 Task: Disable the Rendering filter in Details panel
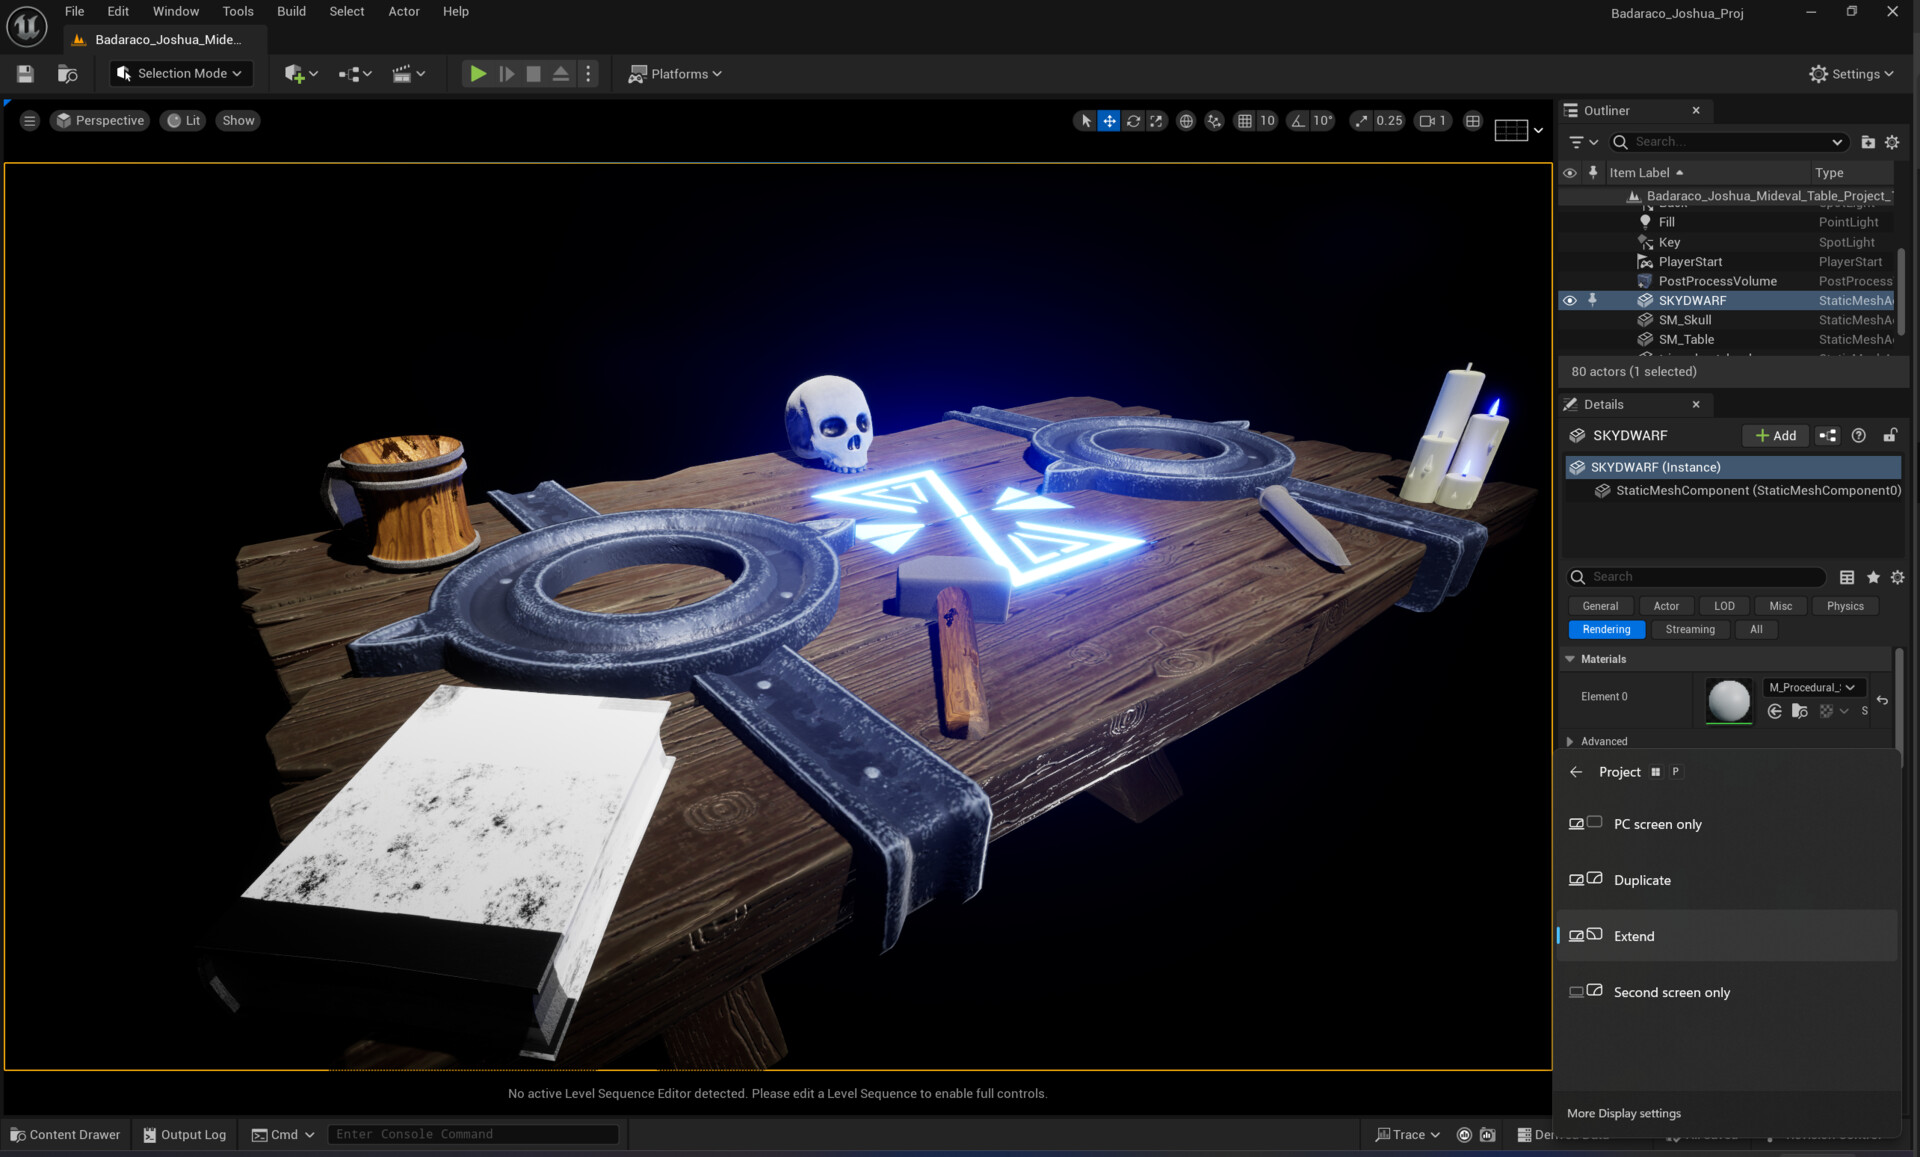tap(1606, 629)
